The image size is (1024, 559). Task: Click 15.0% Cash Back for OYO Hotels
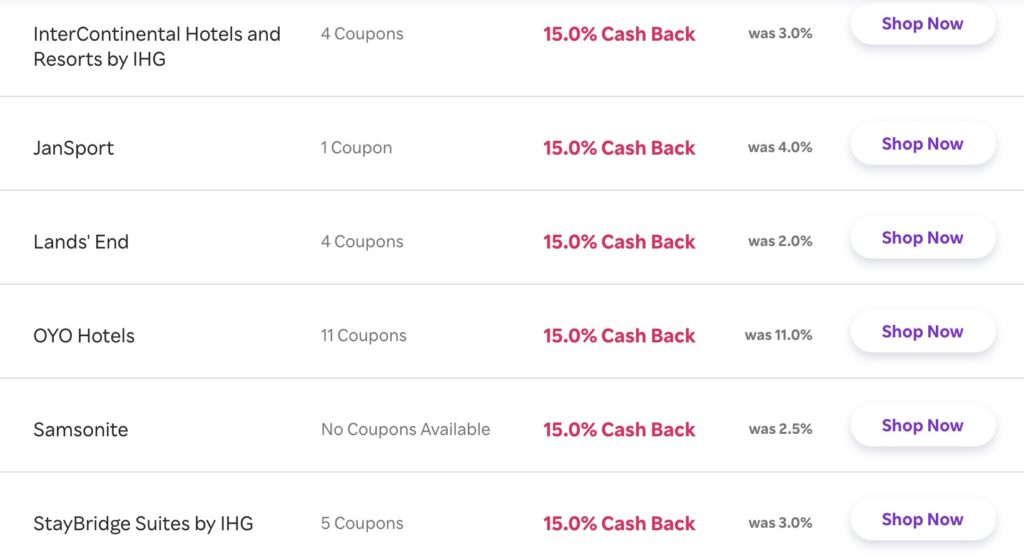point(619,336)
